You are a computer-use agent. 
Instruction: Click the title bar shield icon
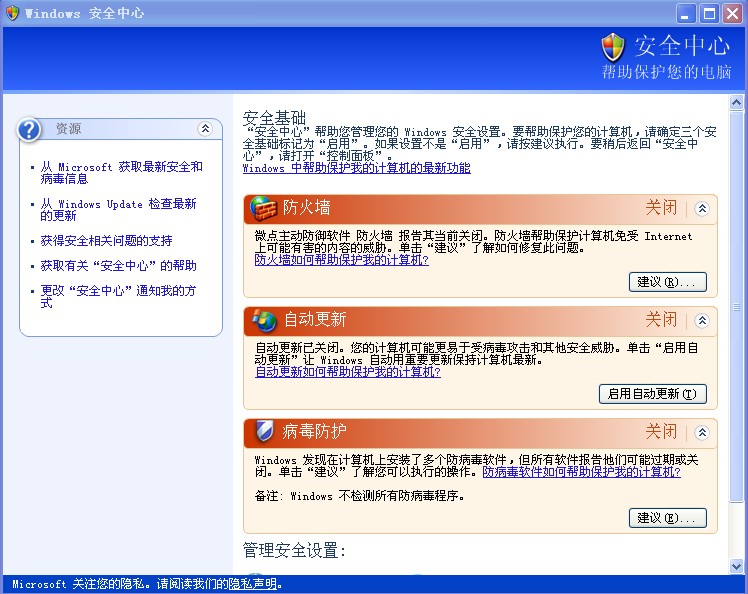click(12, 13)
